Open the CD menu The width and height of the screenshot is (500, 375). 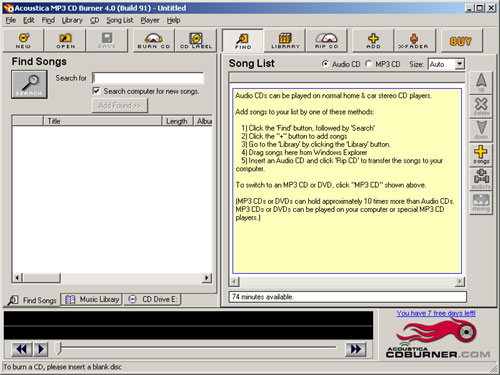94,20
